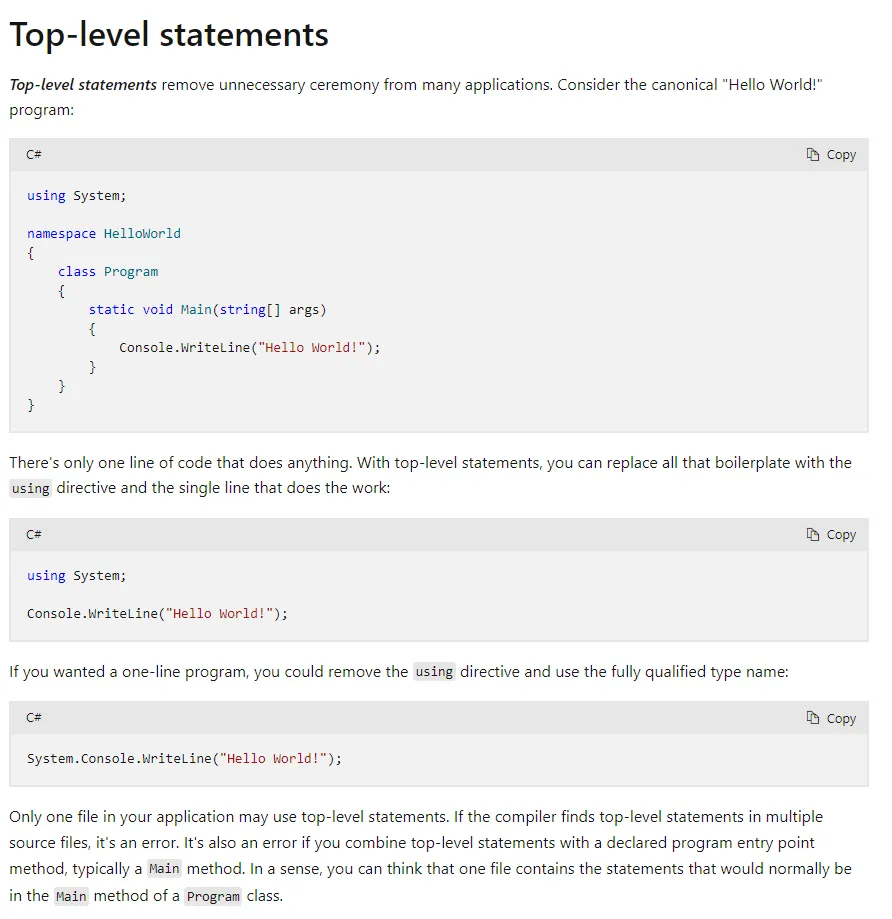Click the C# label on the third code block
The height and width of the screenshot is (919, 892).
pos(34,718)
